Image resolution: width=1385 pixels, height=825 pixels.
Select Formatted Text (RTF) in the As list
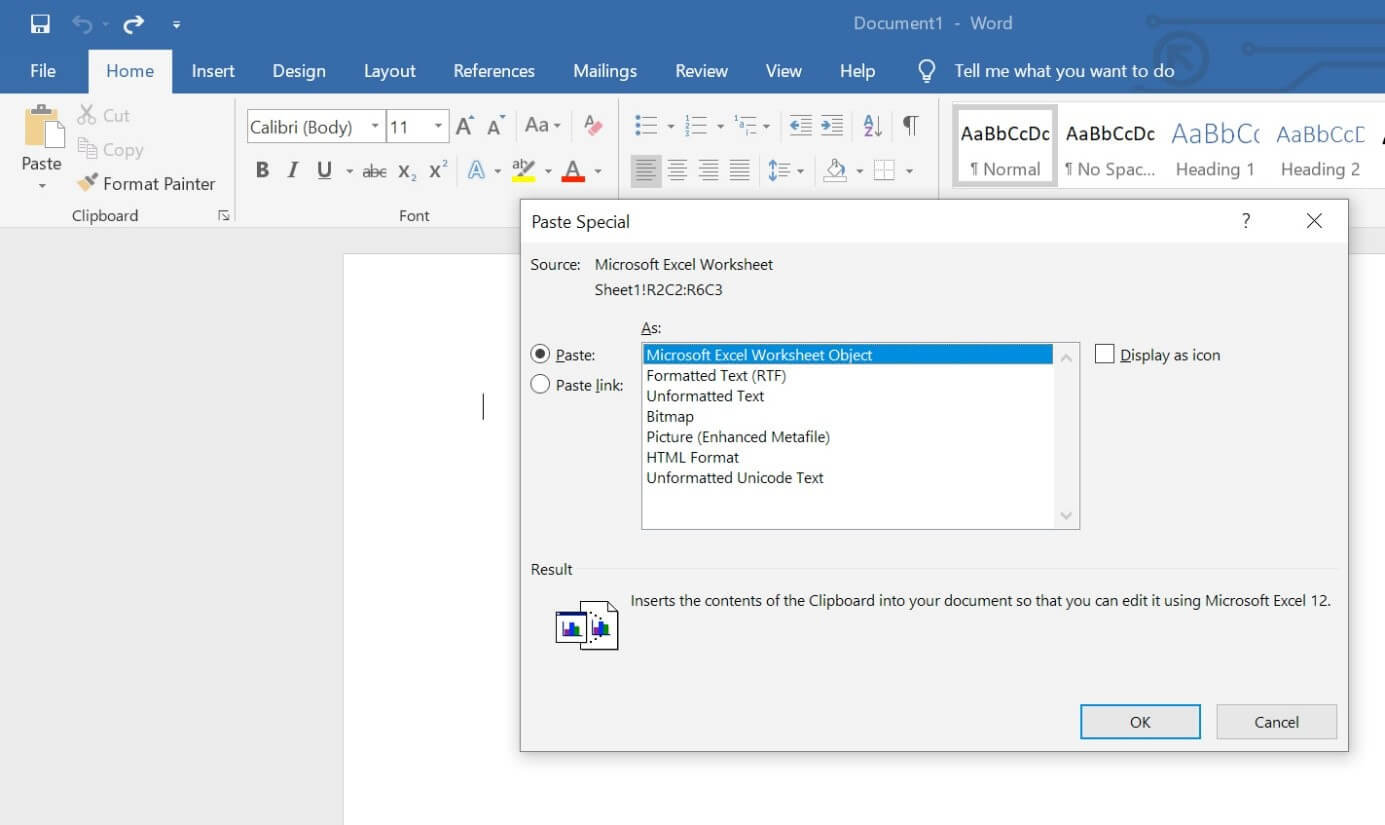[x=717, y=375]
